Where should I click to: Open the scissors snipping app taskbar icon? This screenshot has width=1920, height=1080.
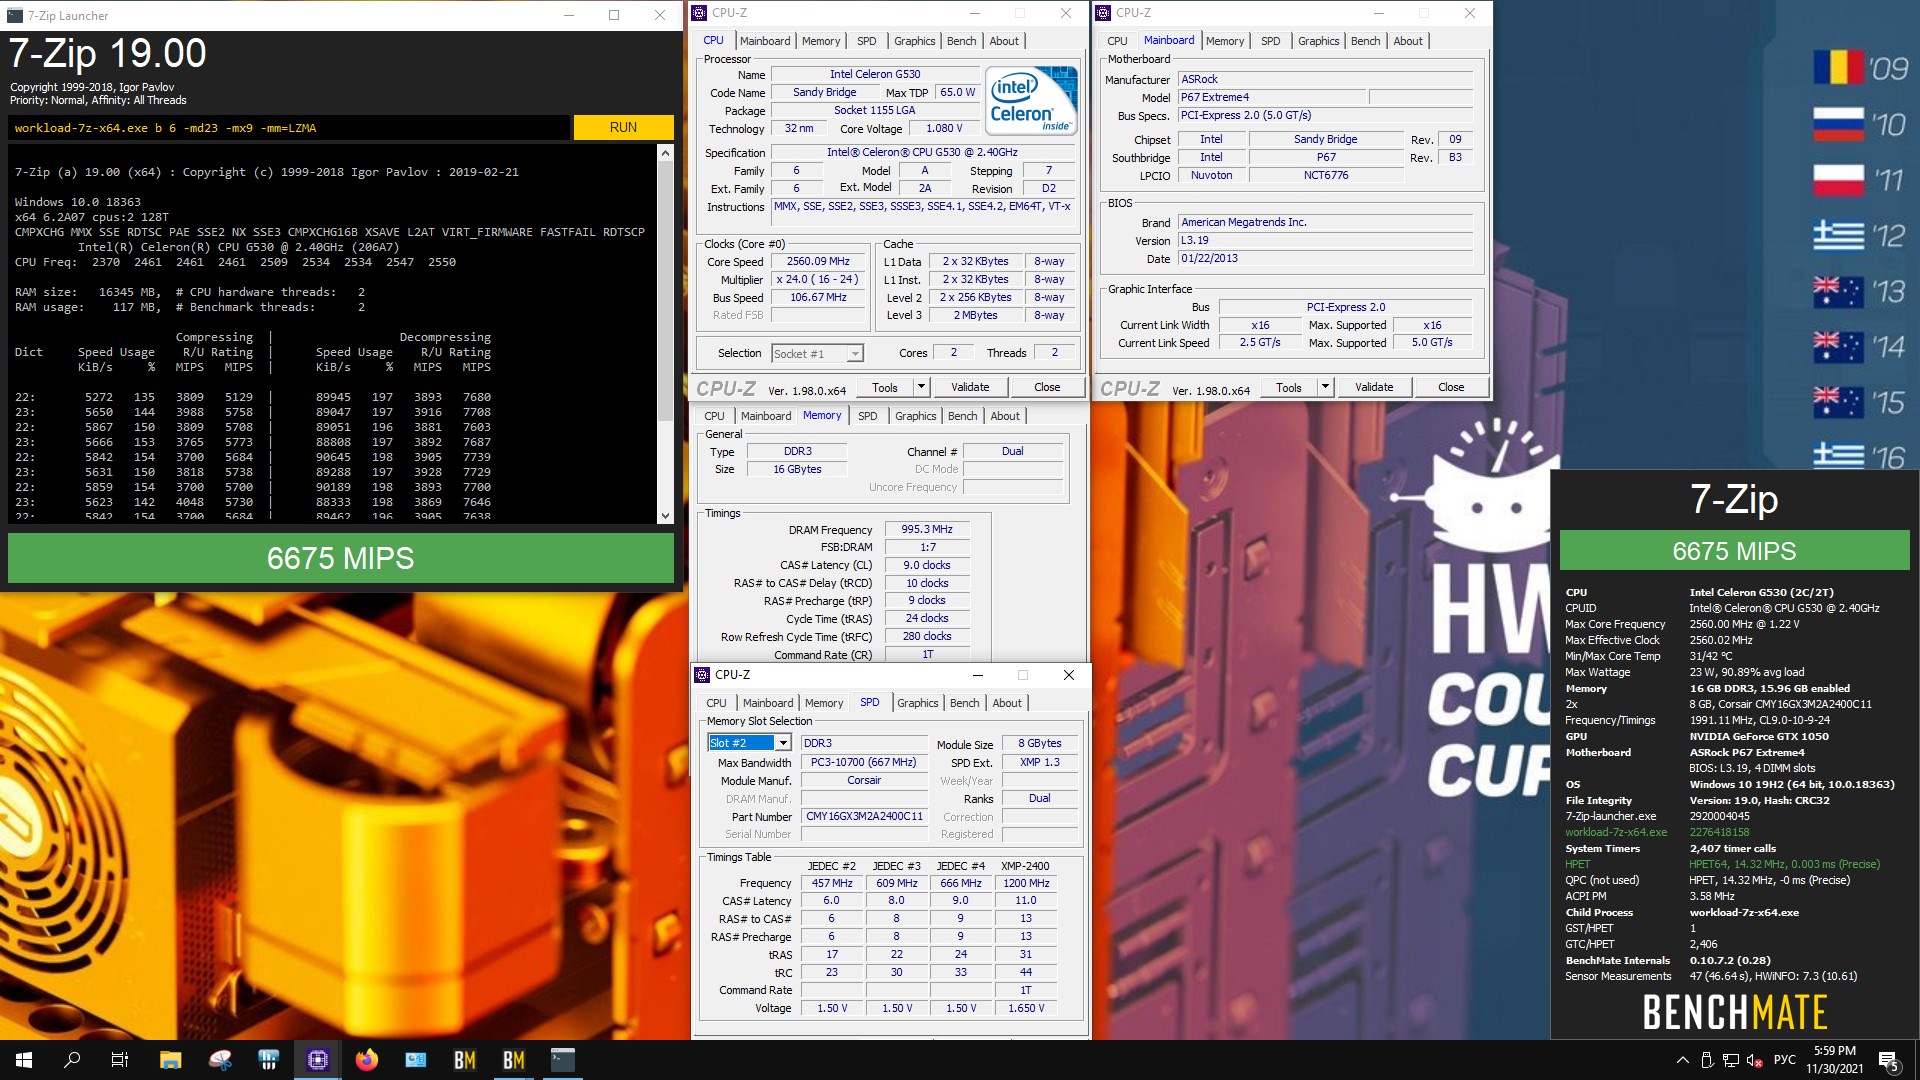point(220,1060)
